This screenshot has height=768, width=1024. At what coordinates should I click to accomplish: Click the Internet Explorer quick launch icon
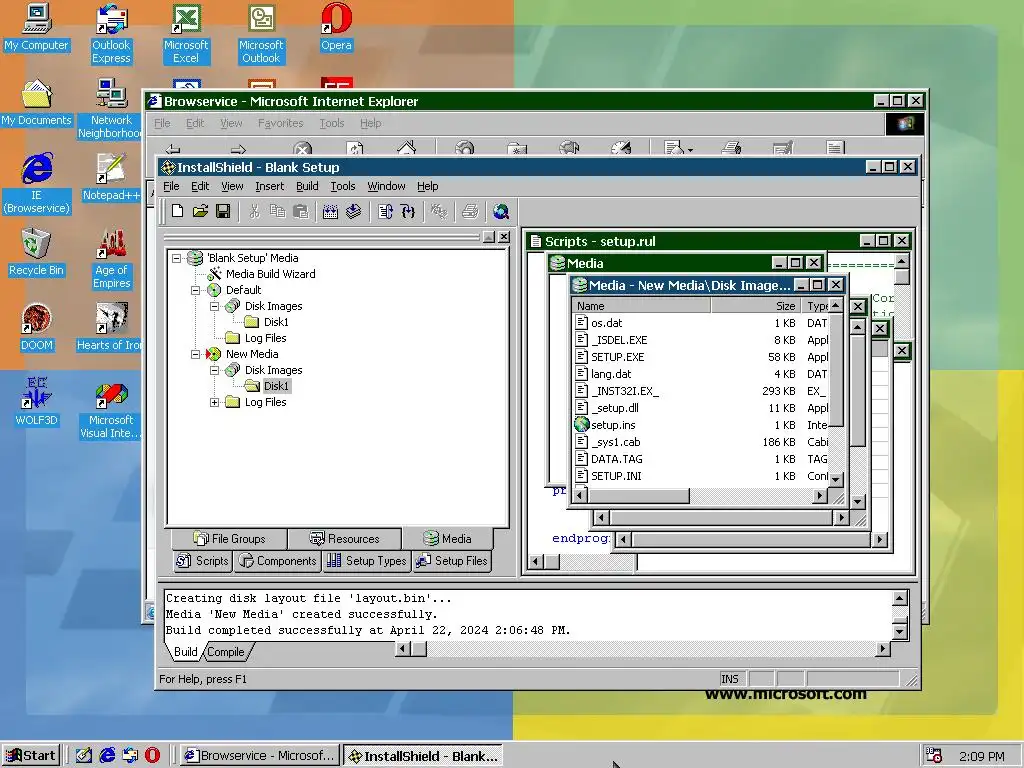pos(106,756)
